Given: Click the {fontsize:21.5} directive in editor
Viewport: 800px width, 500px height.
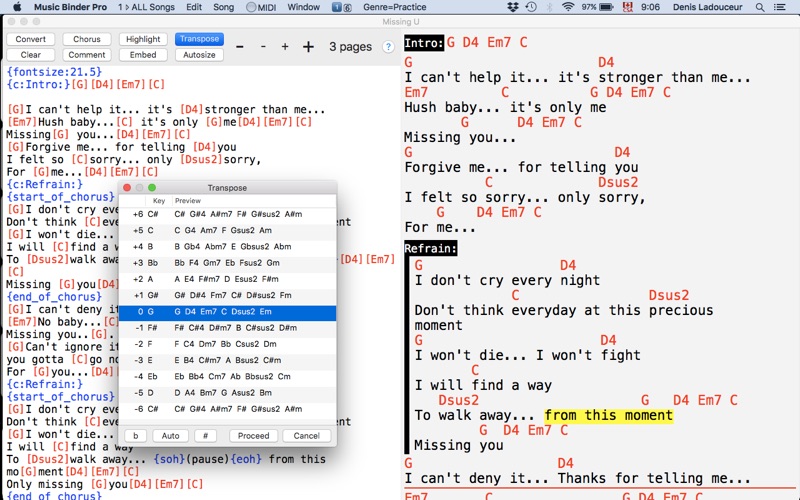Looking at the screenshot, I should (54, 72).
